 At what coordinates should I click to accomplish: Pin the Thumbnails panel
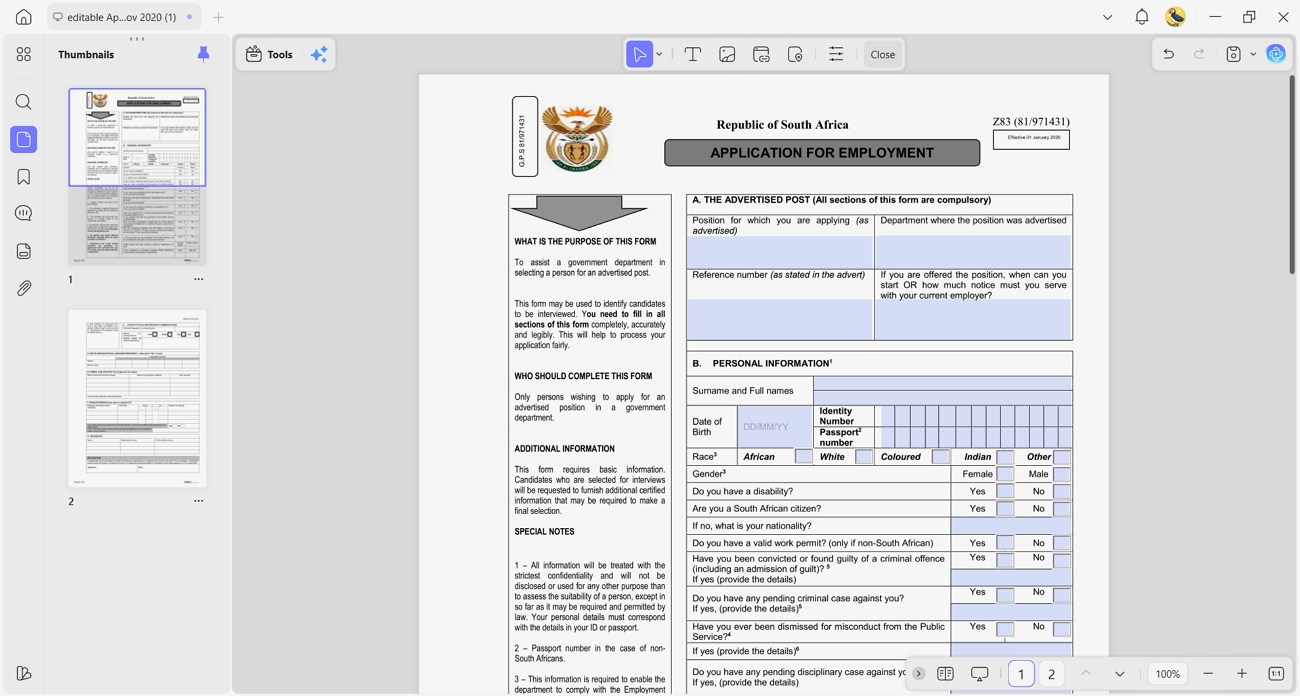203,55
